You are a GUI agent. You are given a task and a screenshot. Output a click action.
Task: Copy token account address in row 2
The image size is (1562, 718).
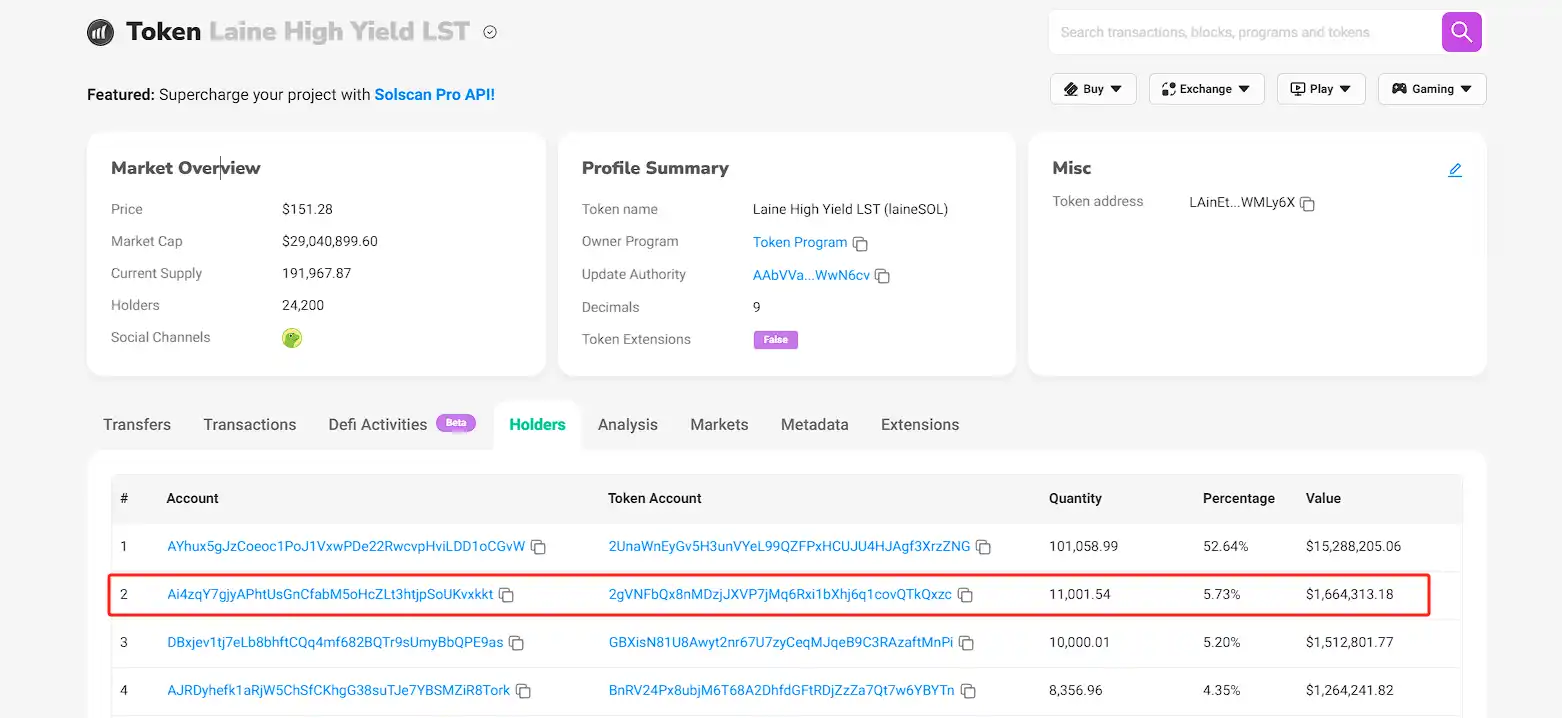pos(965,595)
